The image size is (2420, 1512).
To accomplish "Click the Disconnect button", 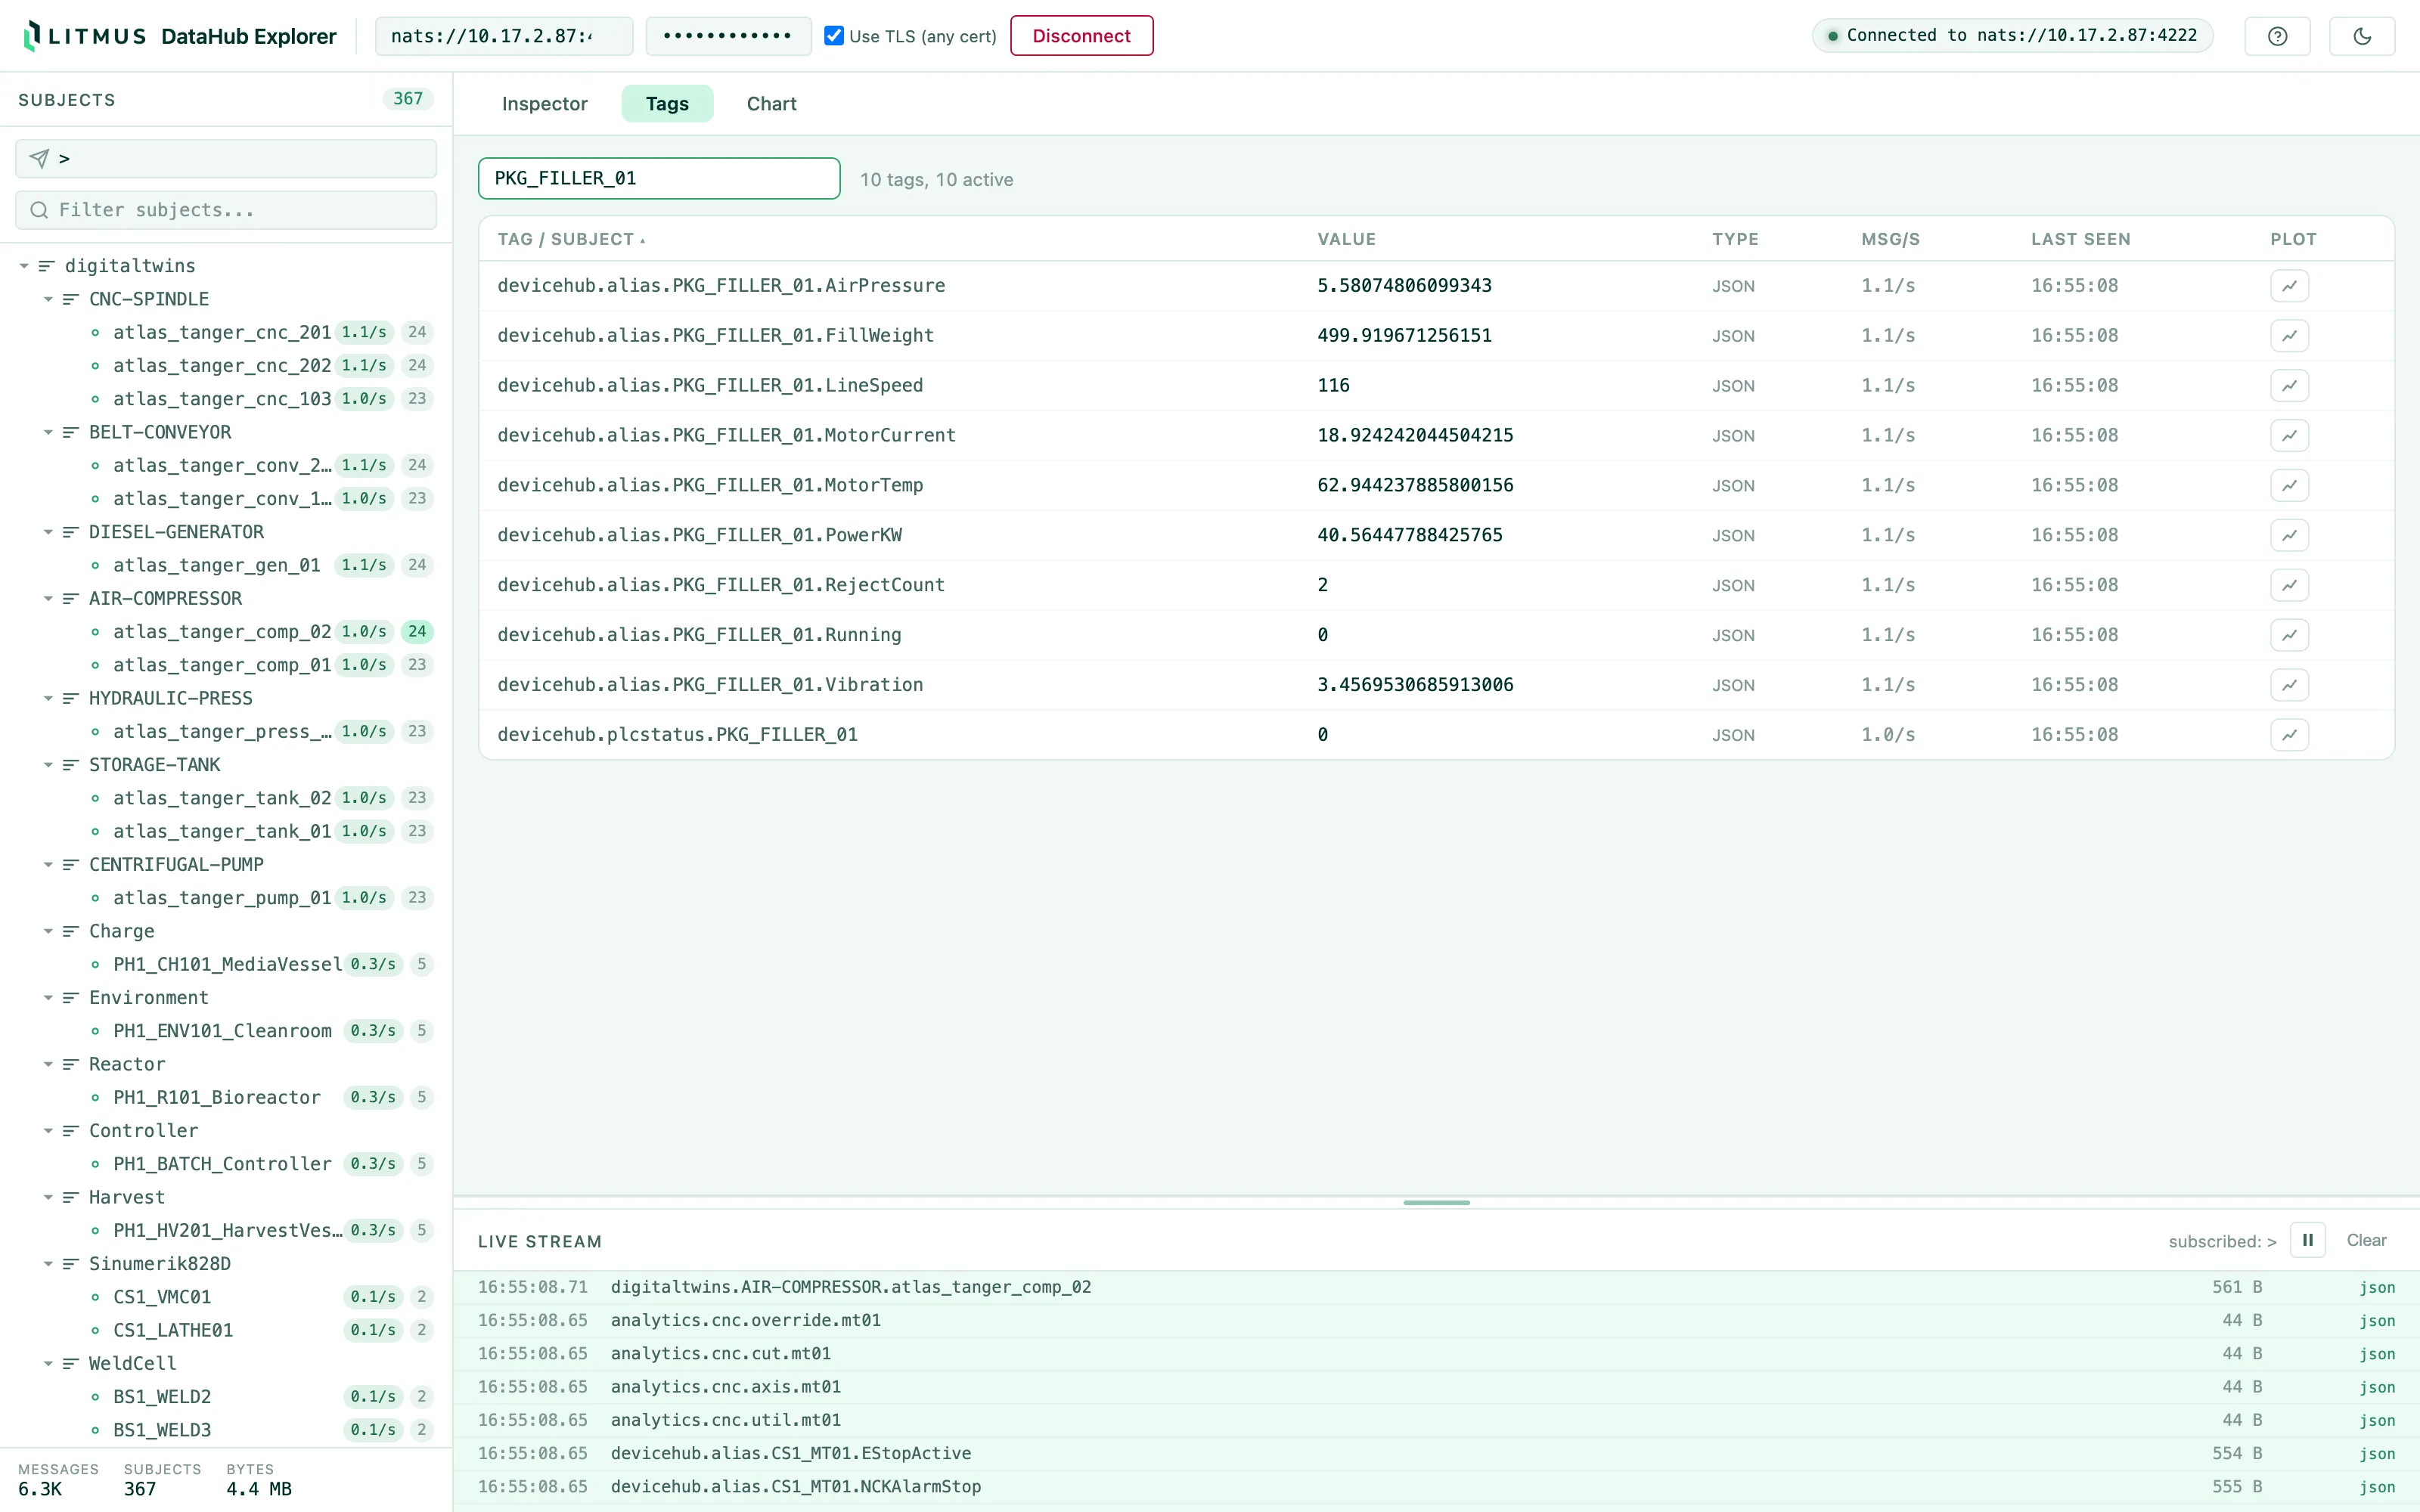I will coord(1081,36).
